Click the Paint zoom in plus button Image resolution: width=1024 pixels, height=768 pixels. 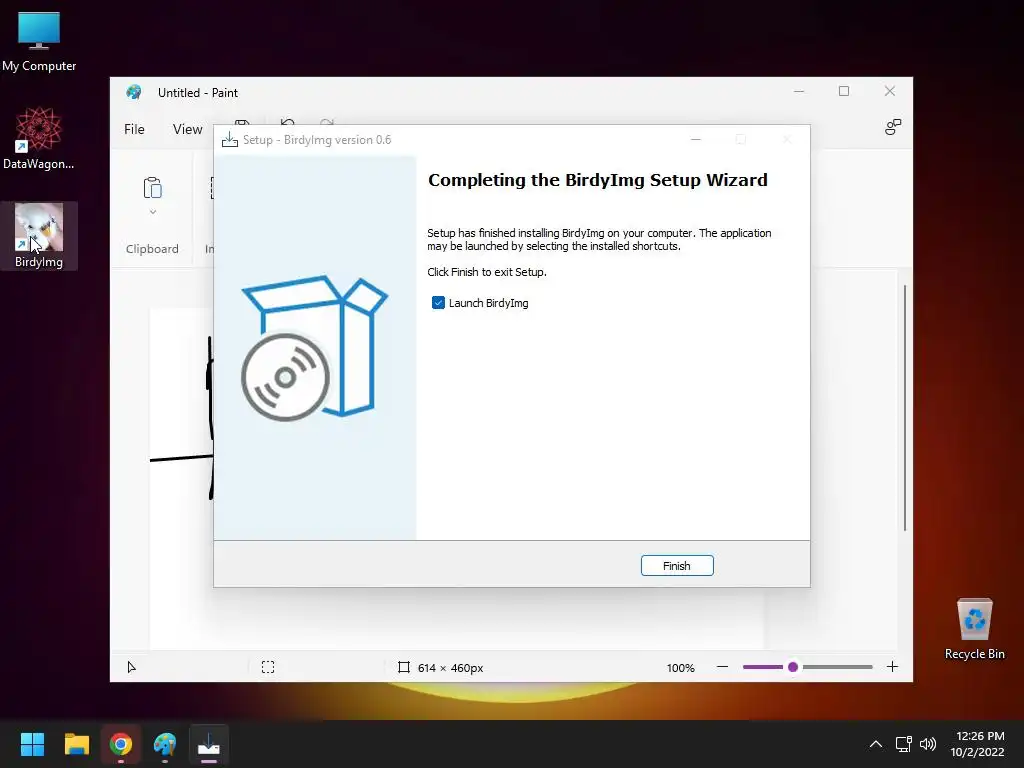(892, 667)
